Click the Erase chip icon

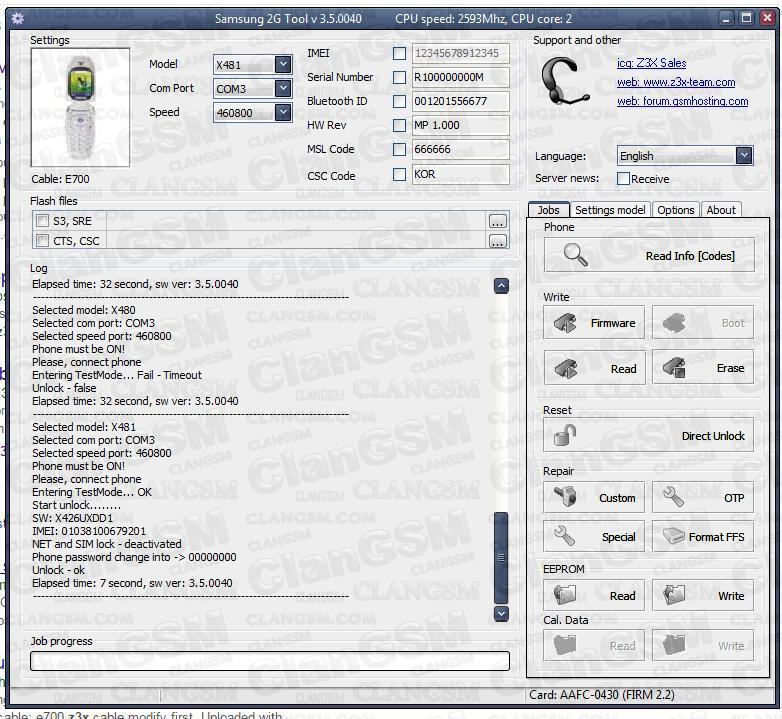(x=674, y=368)
